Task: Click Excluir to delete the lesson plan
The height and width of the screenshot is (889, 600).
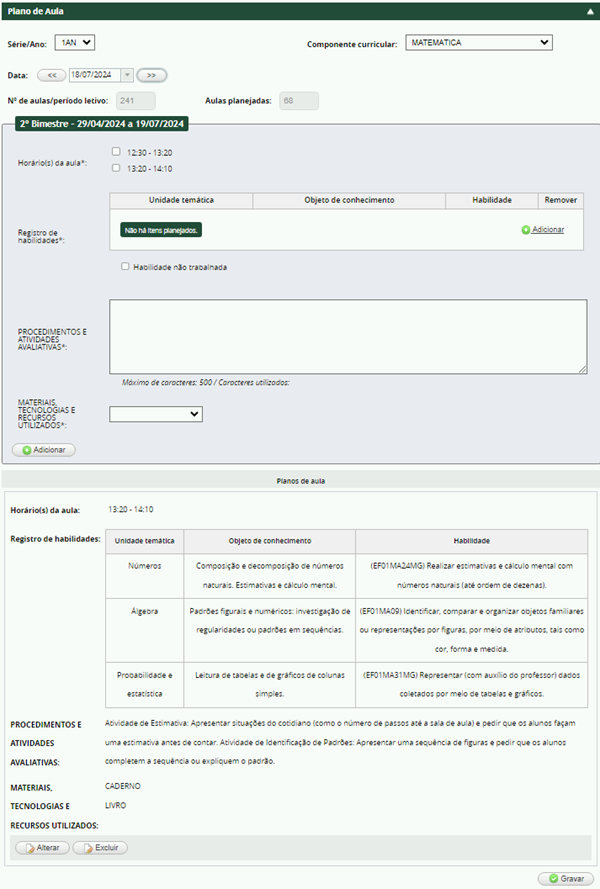Action: pos(100,847)
